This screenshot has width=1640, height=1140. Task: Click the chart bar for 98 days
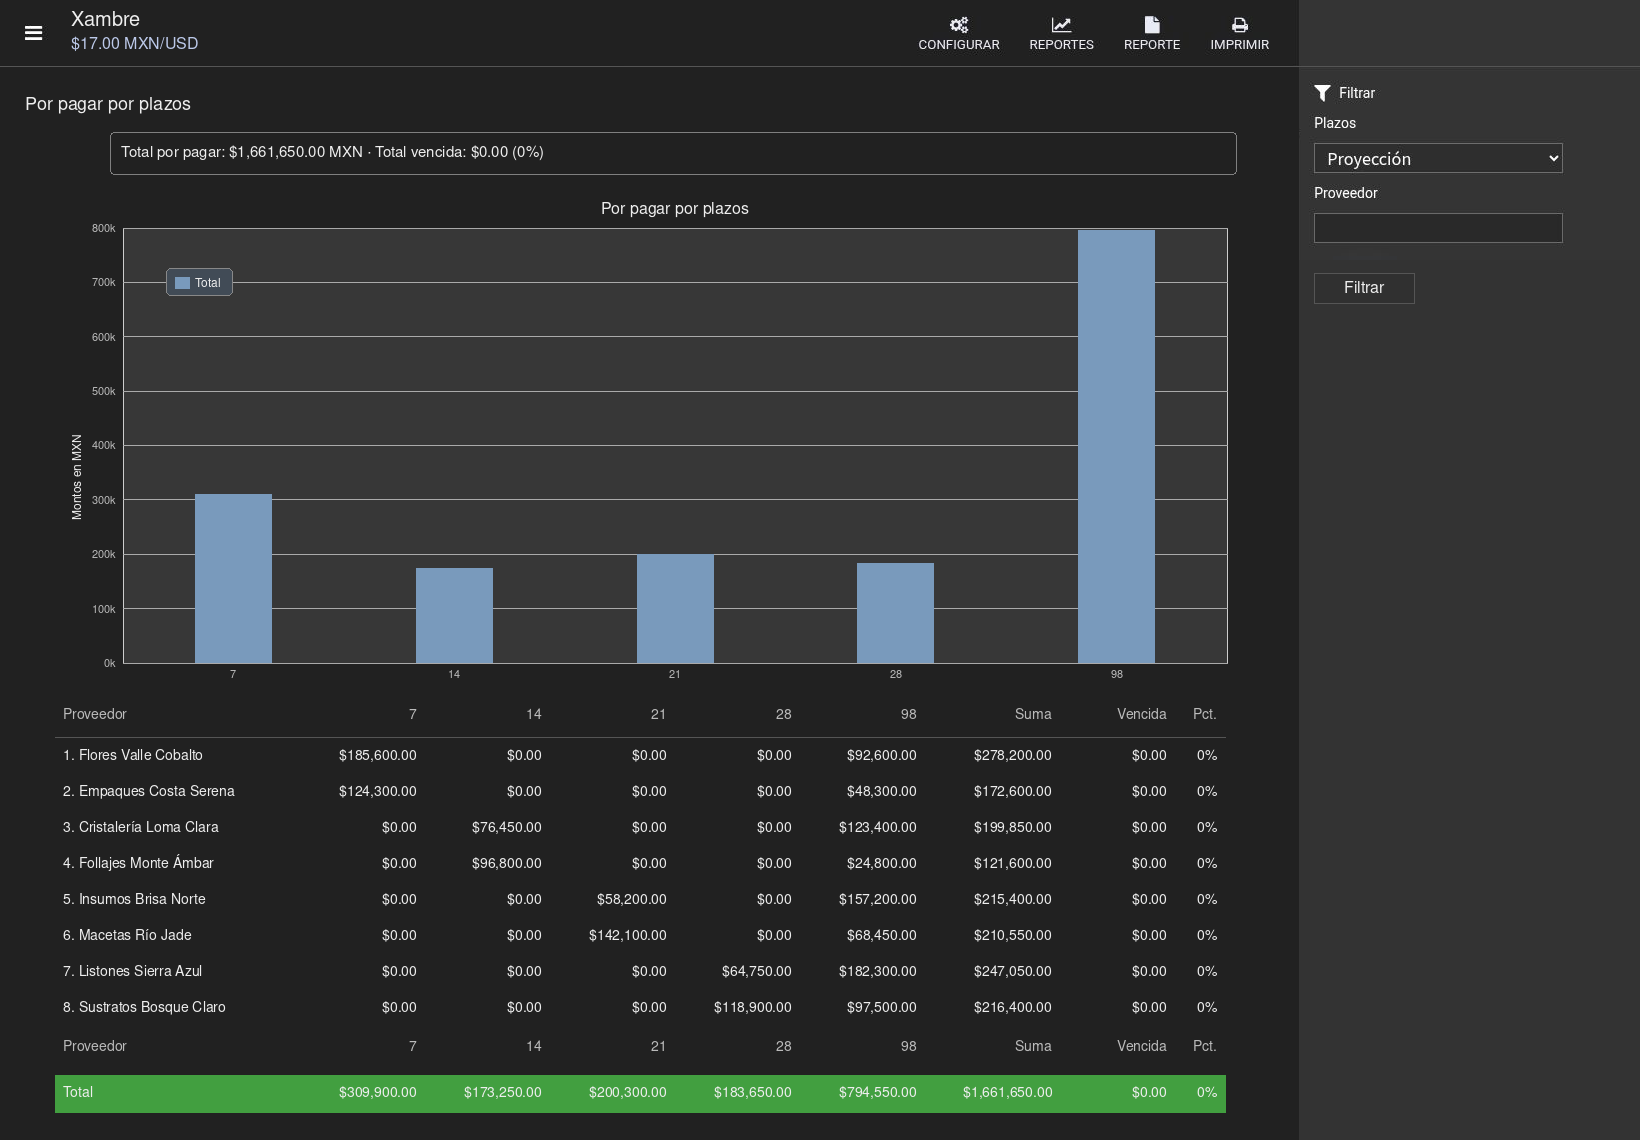1116,446
